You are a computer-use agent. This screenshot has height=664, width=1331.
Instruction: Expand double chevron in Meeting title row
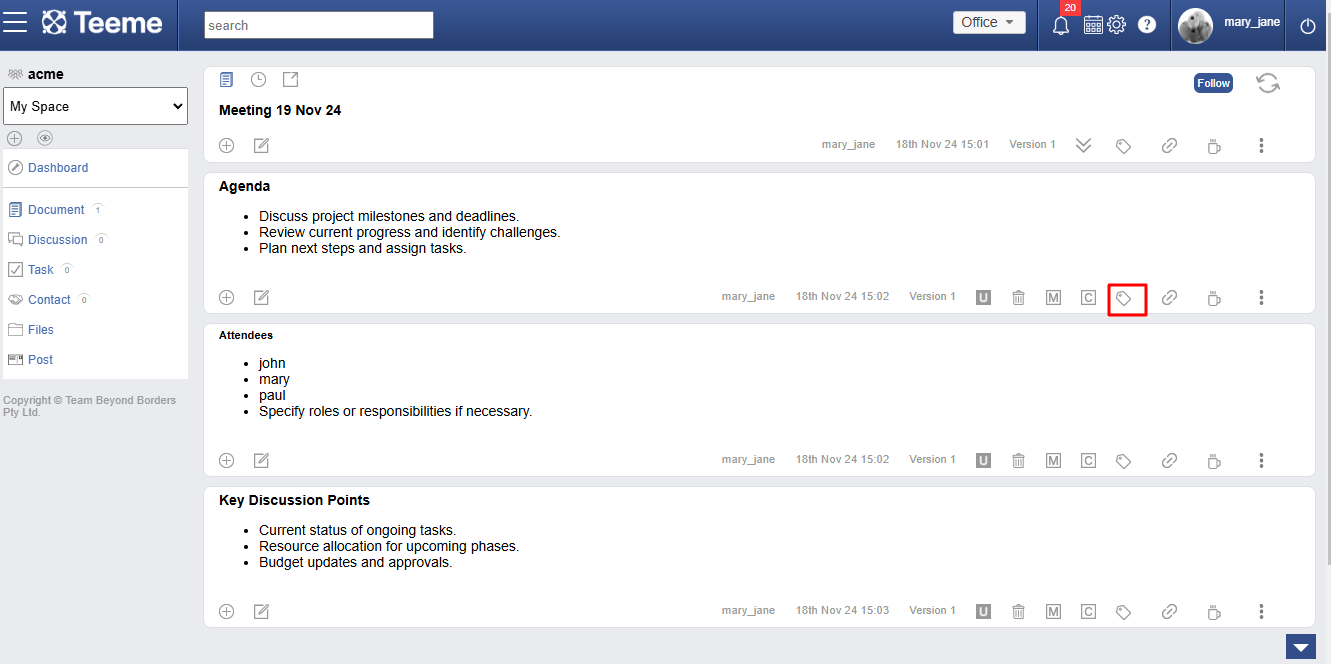1083,146
